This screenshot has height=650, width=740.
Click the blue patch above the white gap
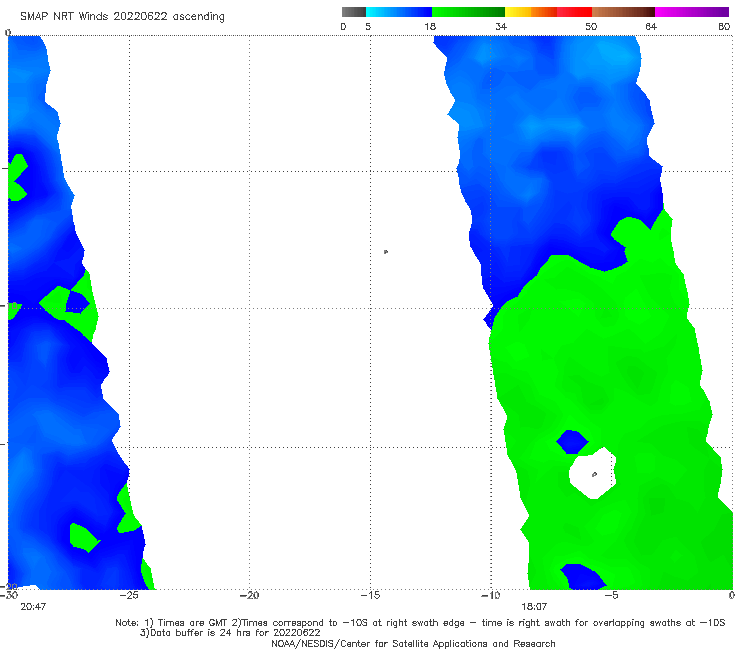coord(572,442)
